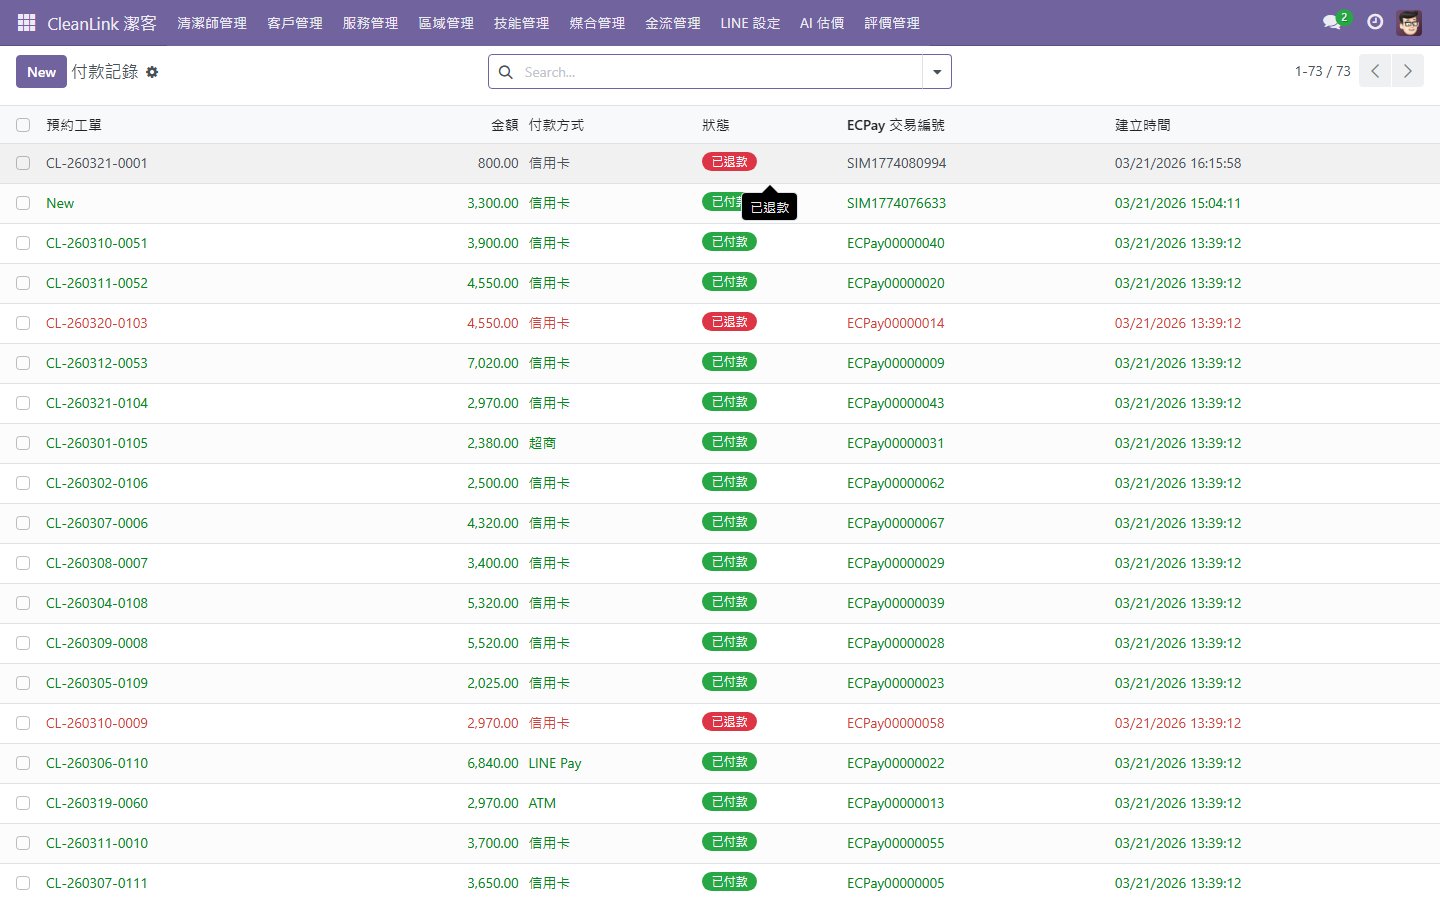This screenshot has width=1440, height=900.
Task: Open the 清潔師管理 menu
Action: tap(212, 23)
